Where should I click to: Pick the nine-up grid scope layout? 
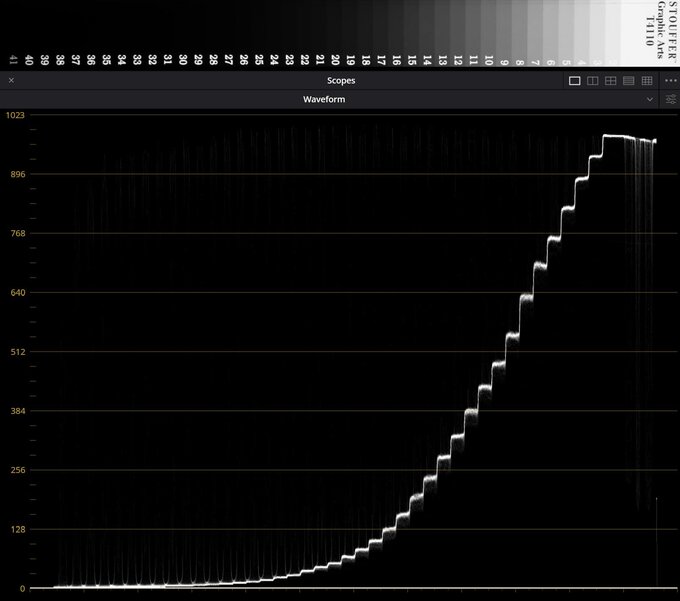coord(647,81)
